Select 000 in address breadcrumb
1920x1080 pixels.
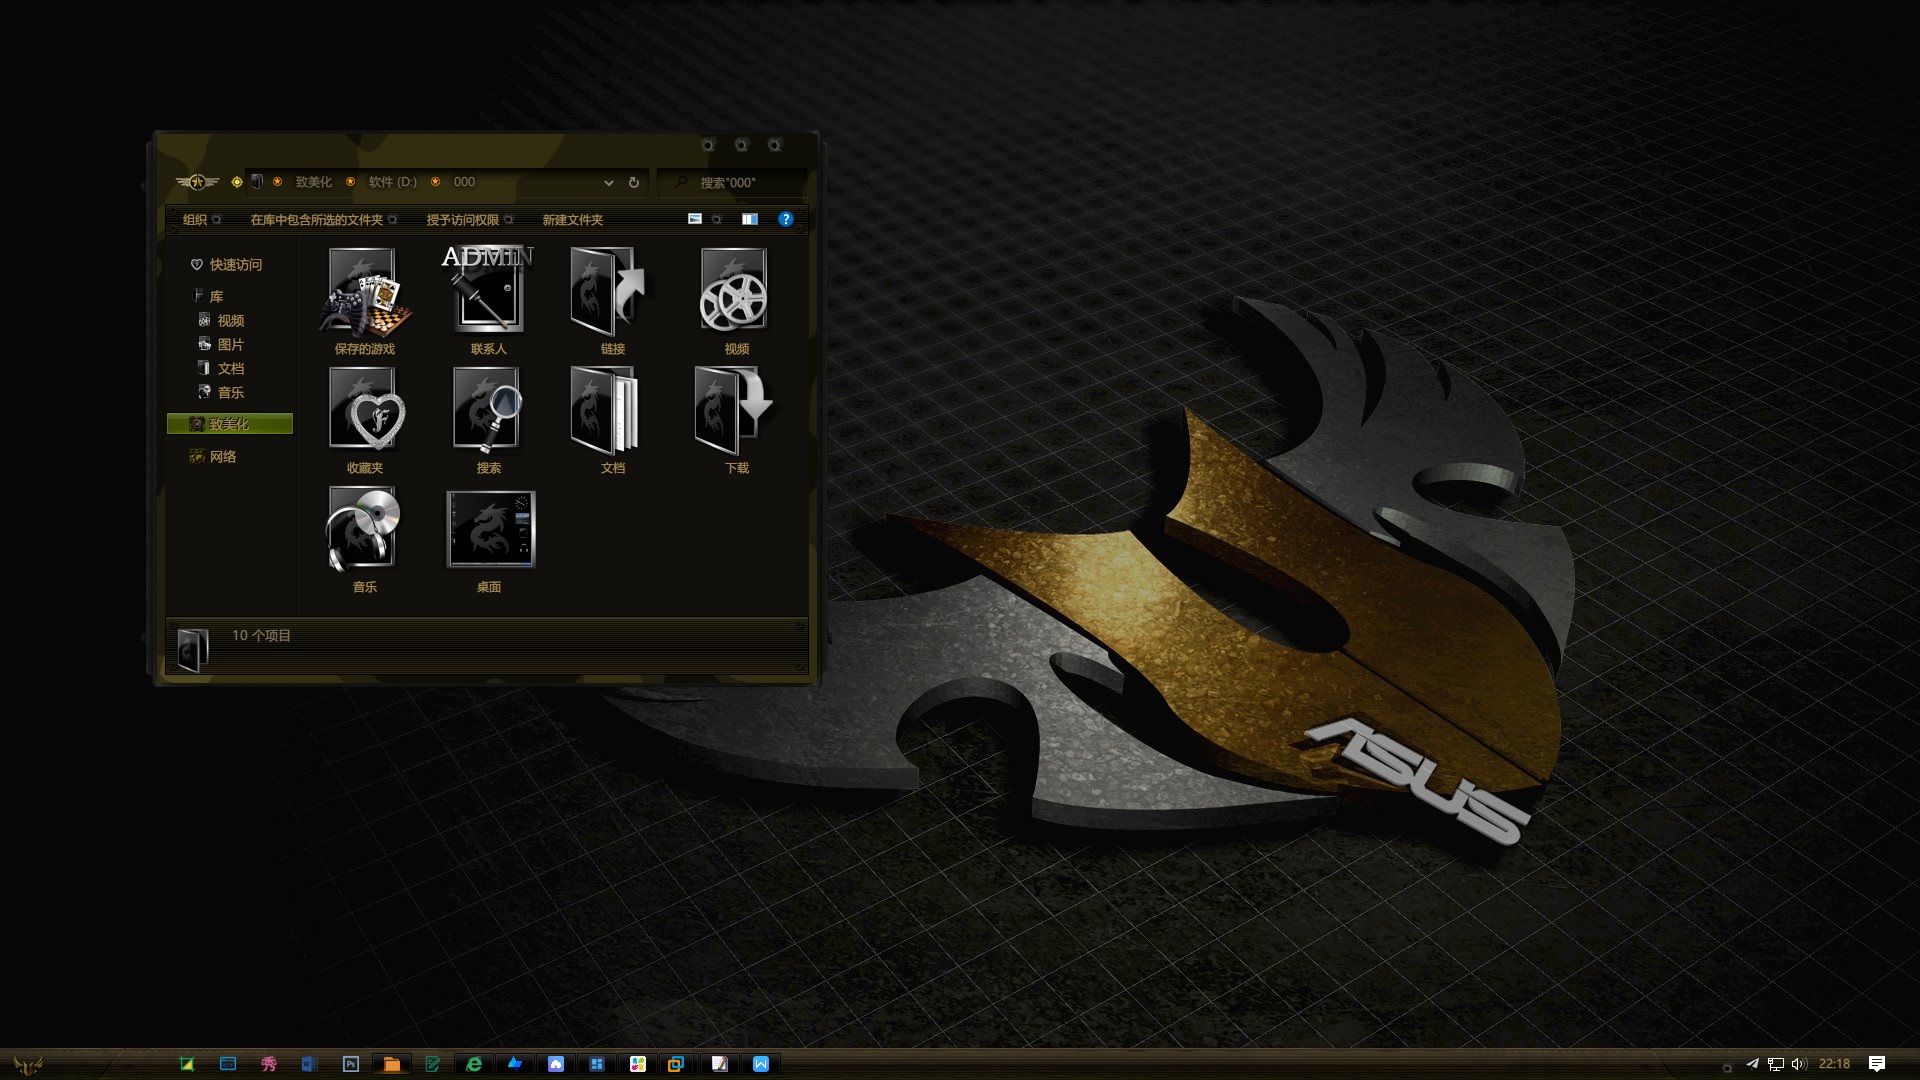pos(464,182)
